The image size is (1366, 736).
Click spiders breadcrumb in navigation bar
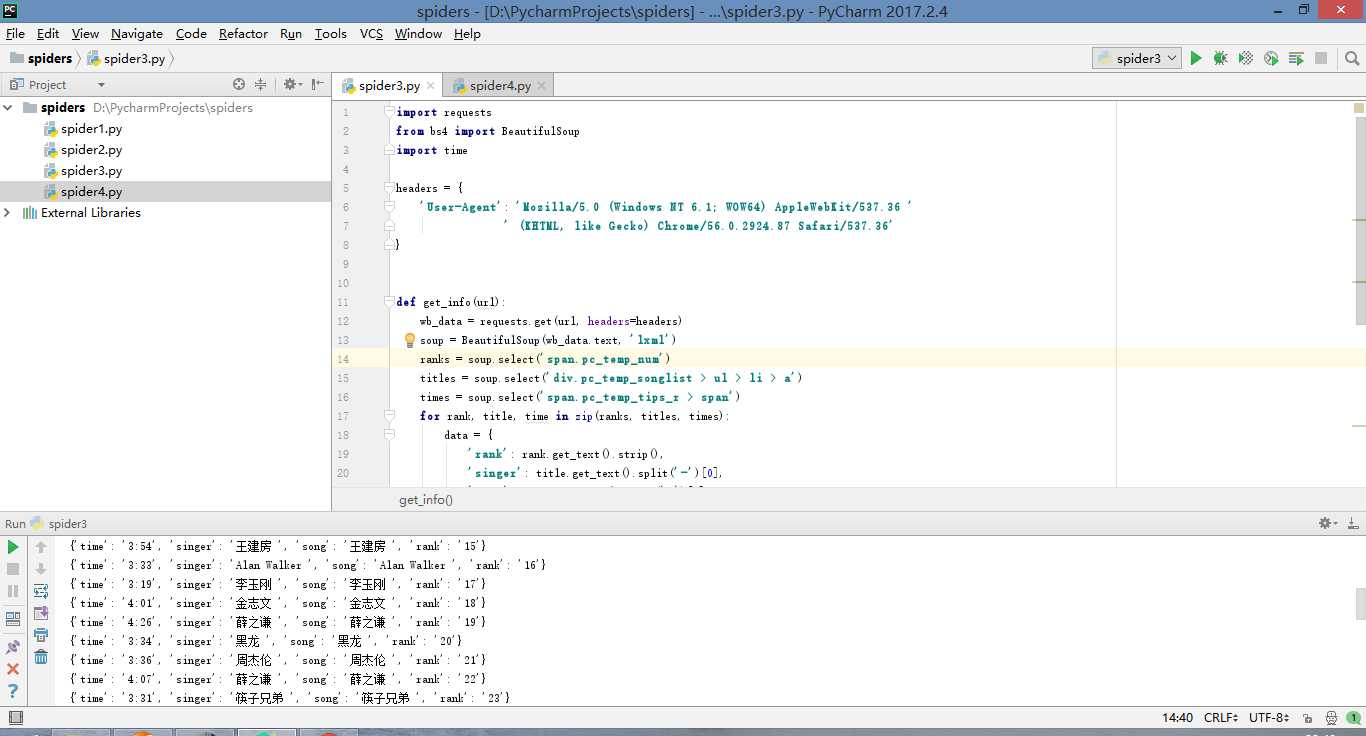click(x=41, y=59)
